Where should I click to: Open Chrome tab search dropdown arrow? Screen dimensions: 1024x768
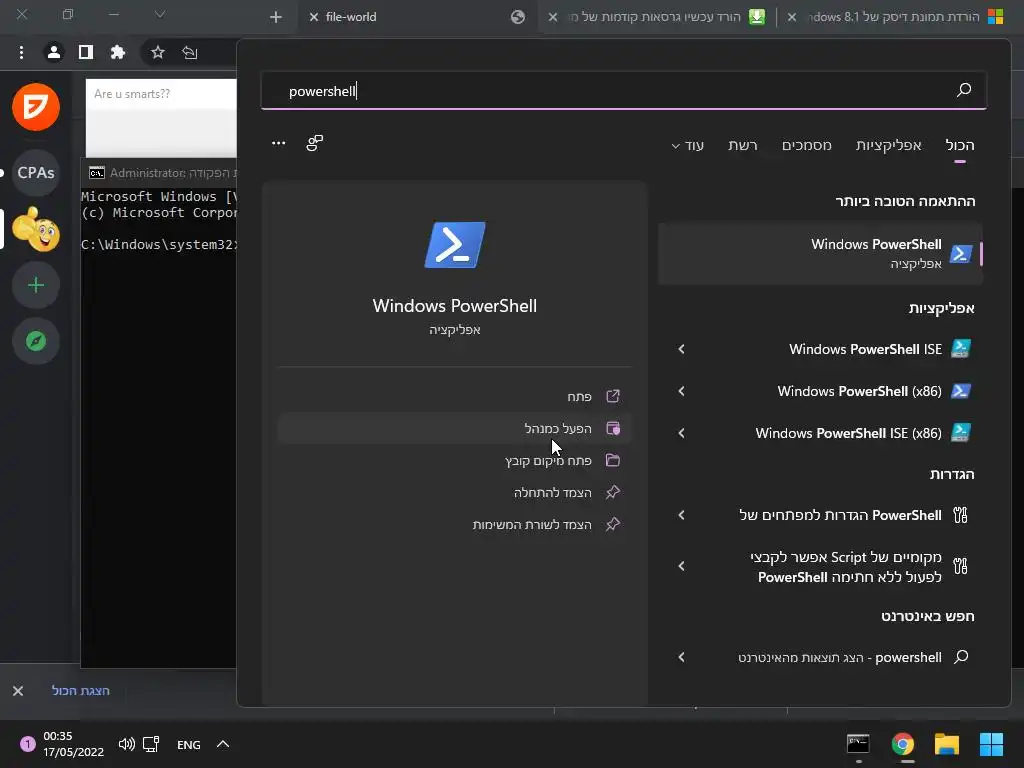point(159,14)
